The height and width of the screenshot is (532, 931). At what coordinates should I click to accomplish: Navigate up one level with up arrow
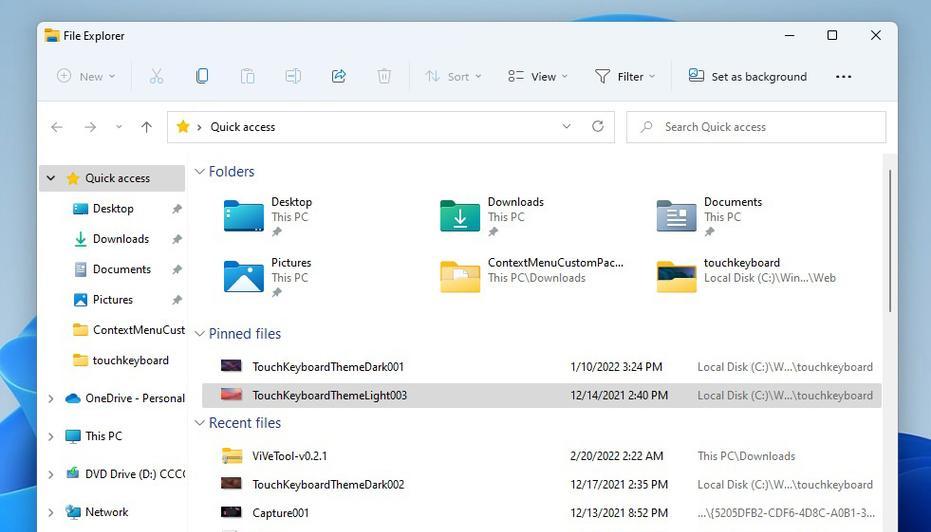[147, 127]
